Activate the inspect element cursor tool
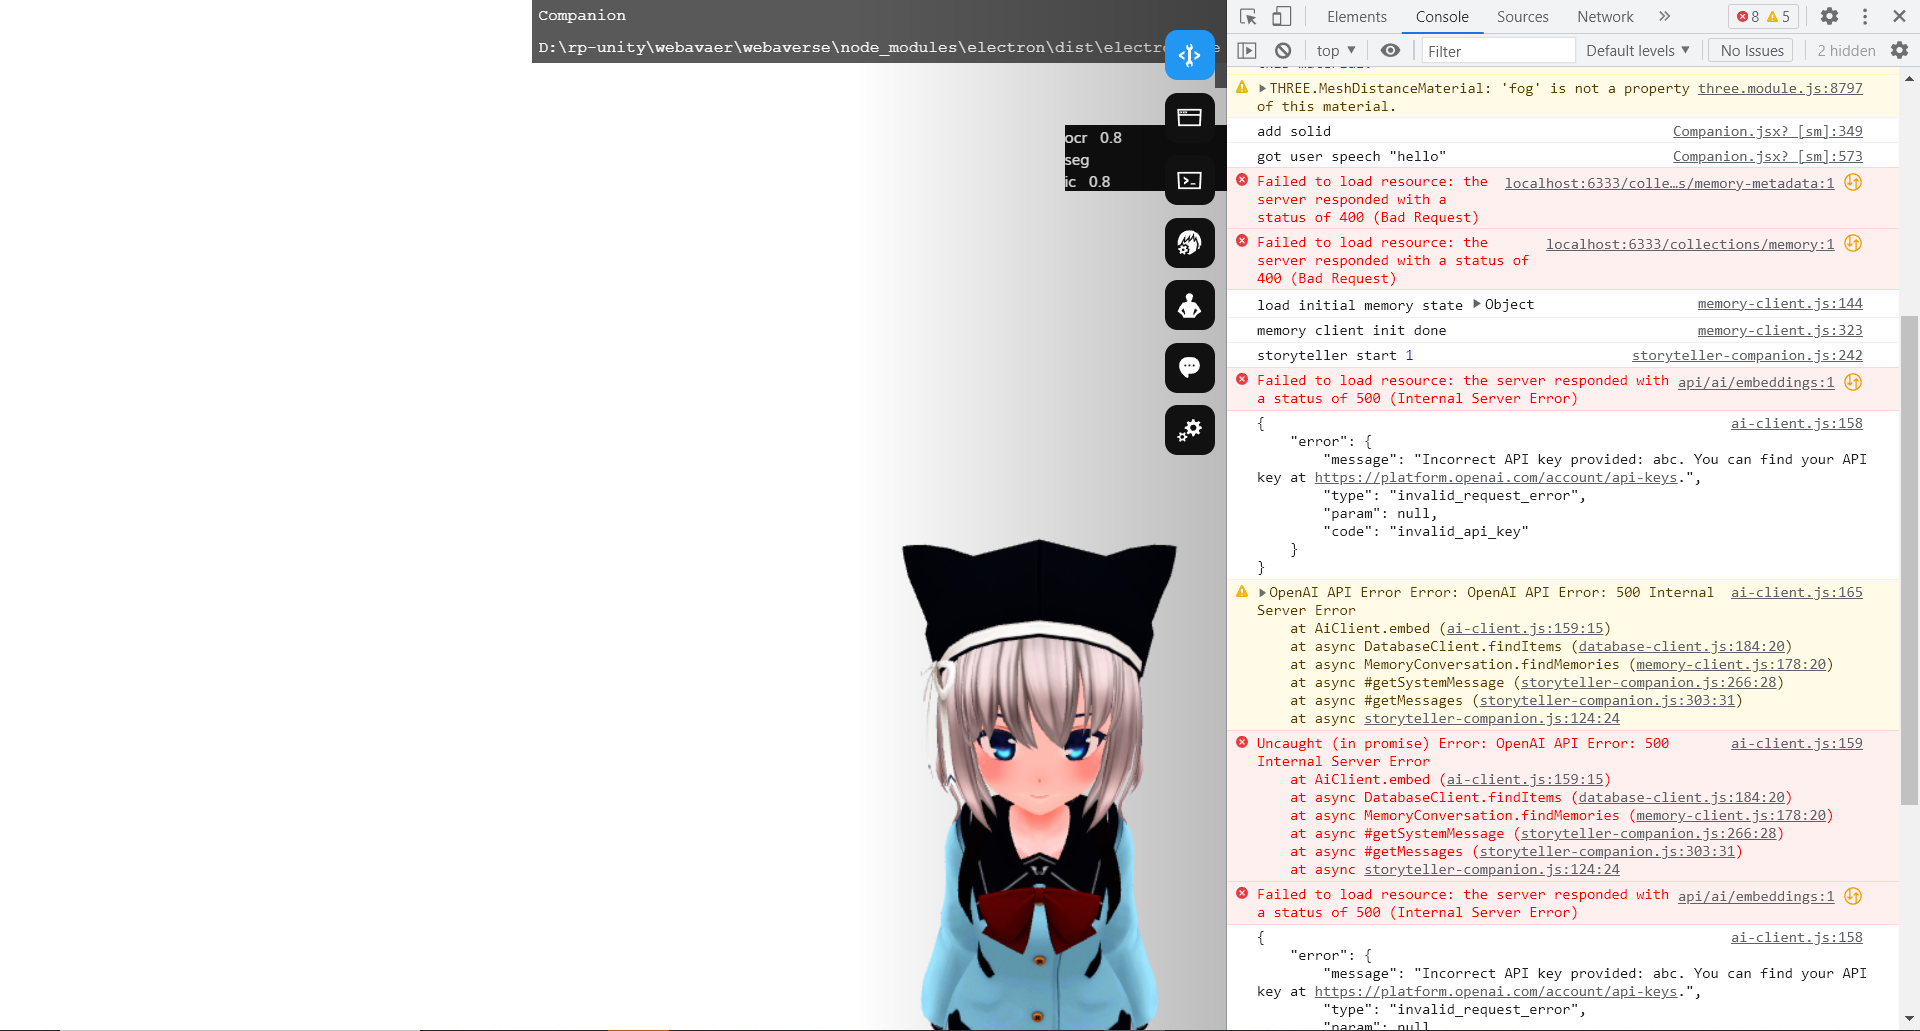This screenshot has width=1920, height=1031. [x=1247, y=16]
